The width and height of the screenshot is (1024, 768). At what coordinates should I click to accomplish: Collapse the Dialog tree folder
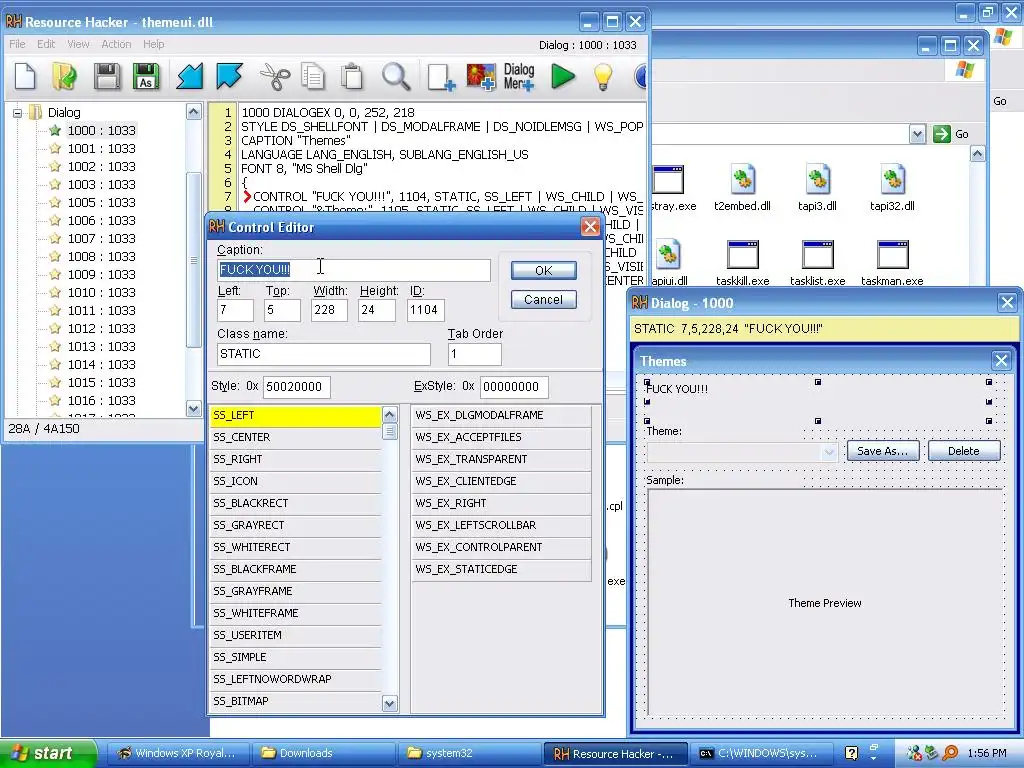click(x=18, y=112)
